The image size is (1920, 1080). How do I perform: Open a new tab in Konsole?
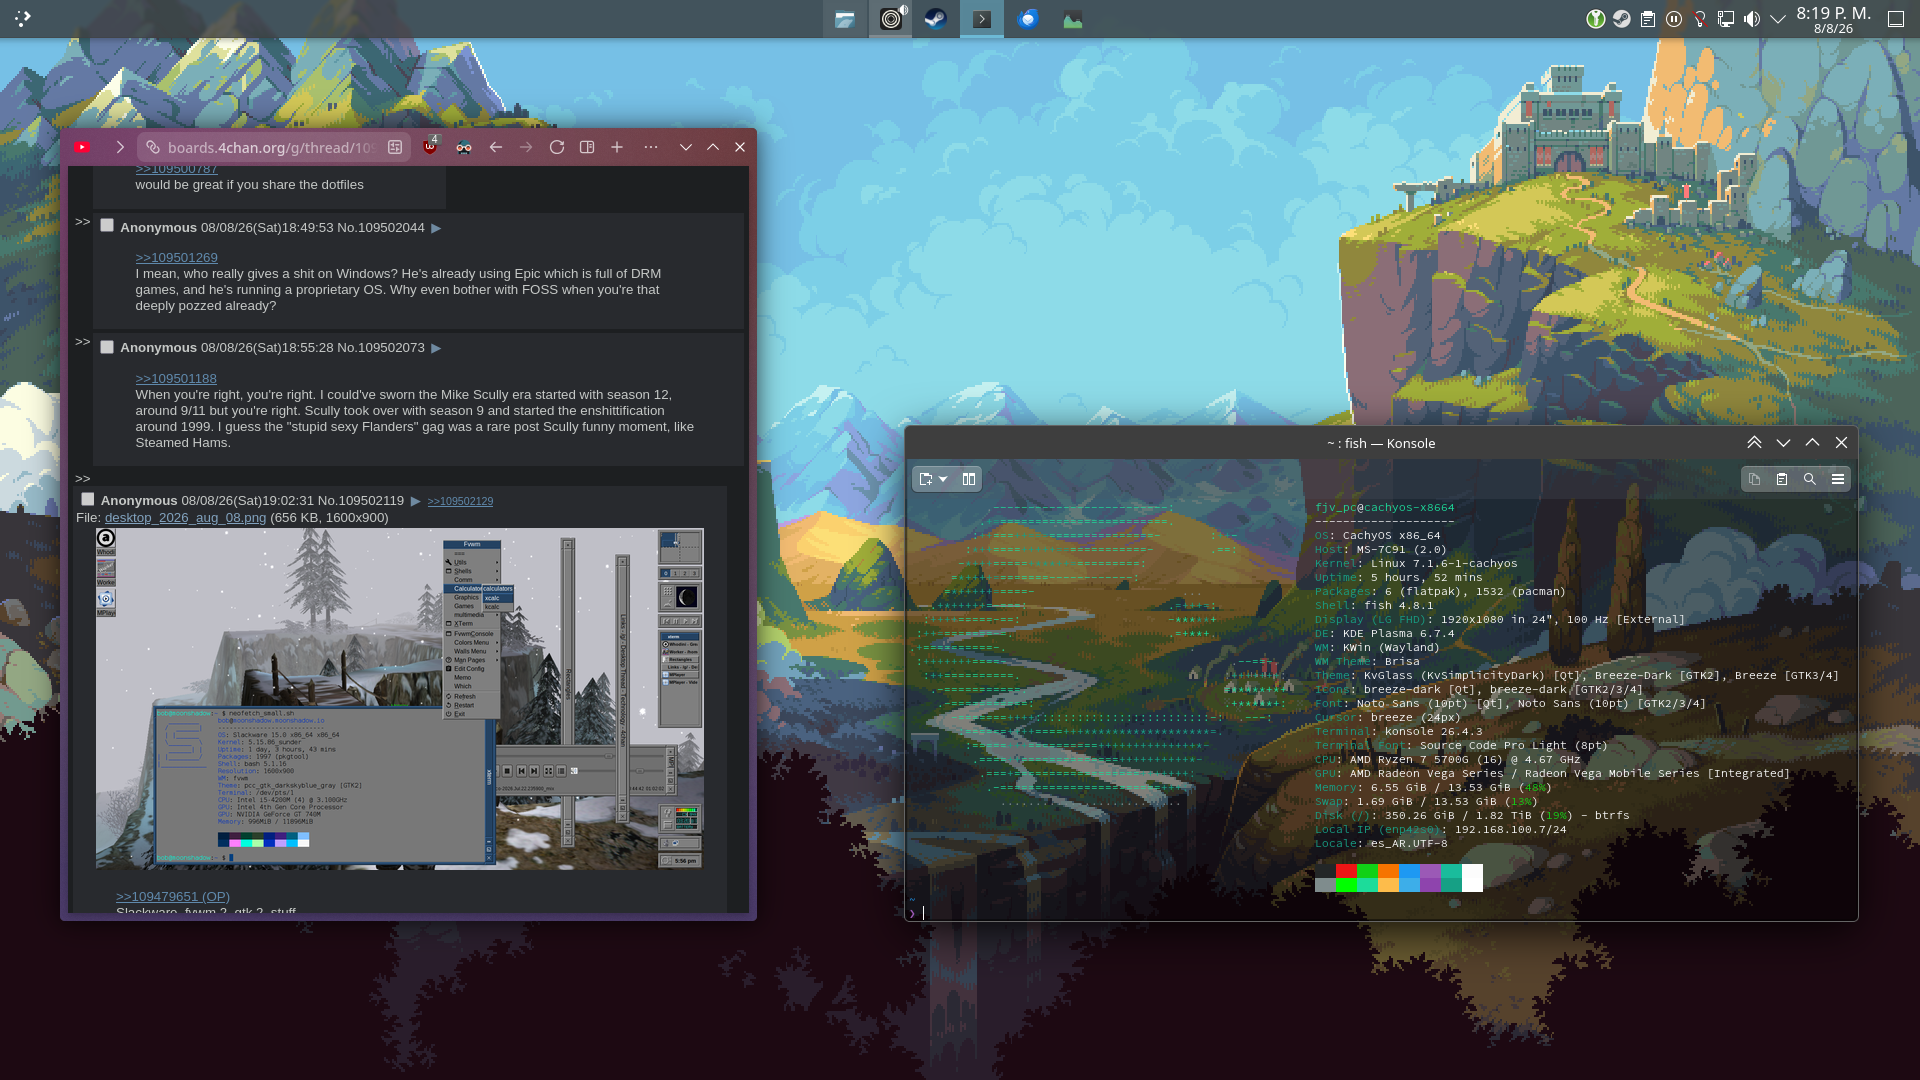pos(925,479)
